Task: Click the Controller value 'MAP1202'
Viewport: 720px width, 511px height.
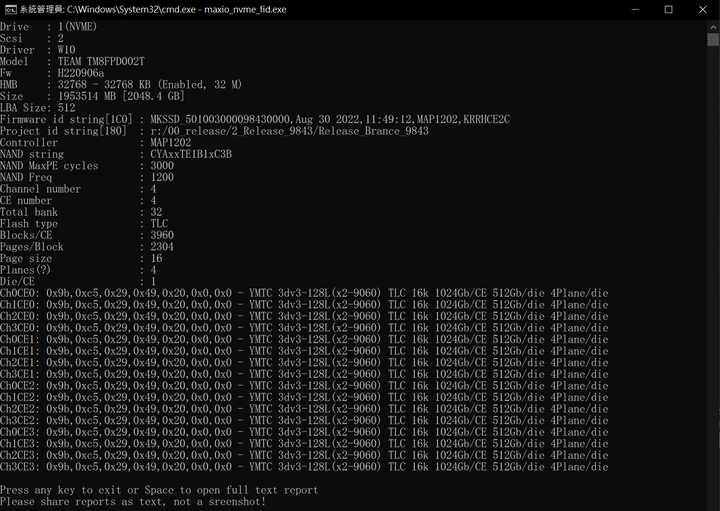Action: 170,142
